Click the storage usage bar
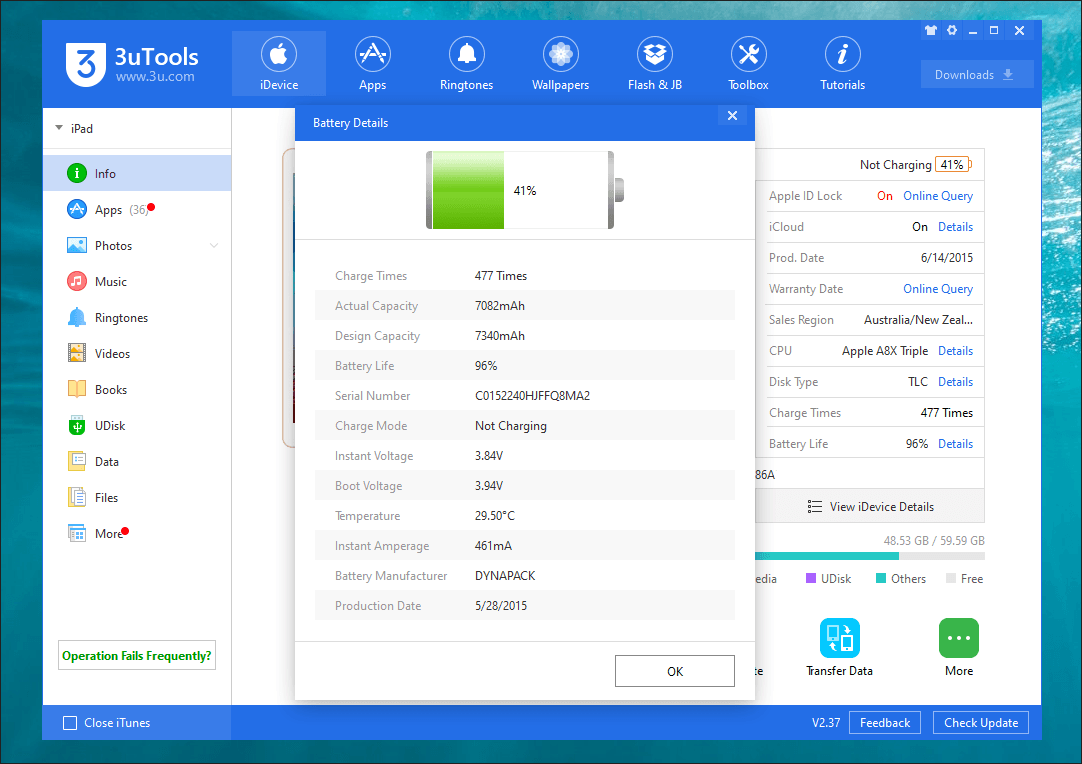This screenshot has height=764, width=1082. point(870,556)
